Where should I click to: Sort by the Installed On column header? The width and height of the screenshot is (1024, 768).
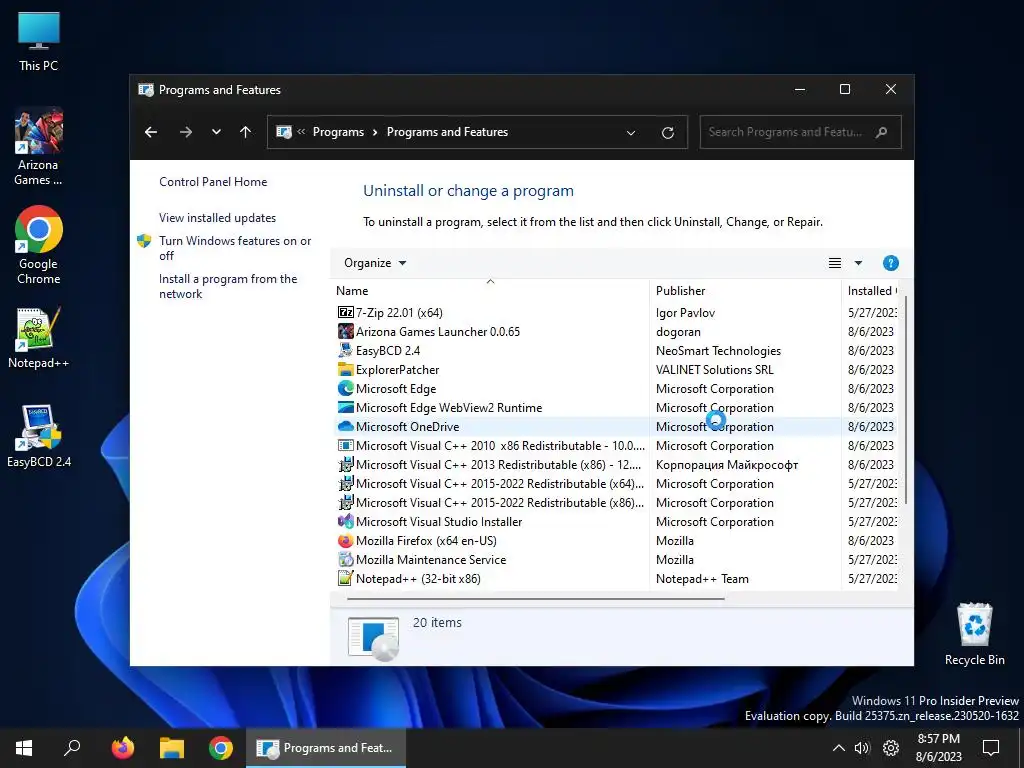coord(872,291)
